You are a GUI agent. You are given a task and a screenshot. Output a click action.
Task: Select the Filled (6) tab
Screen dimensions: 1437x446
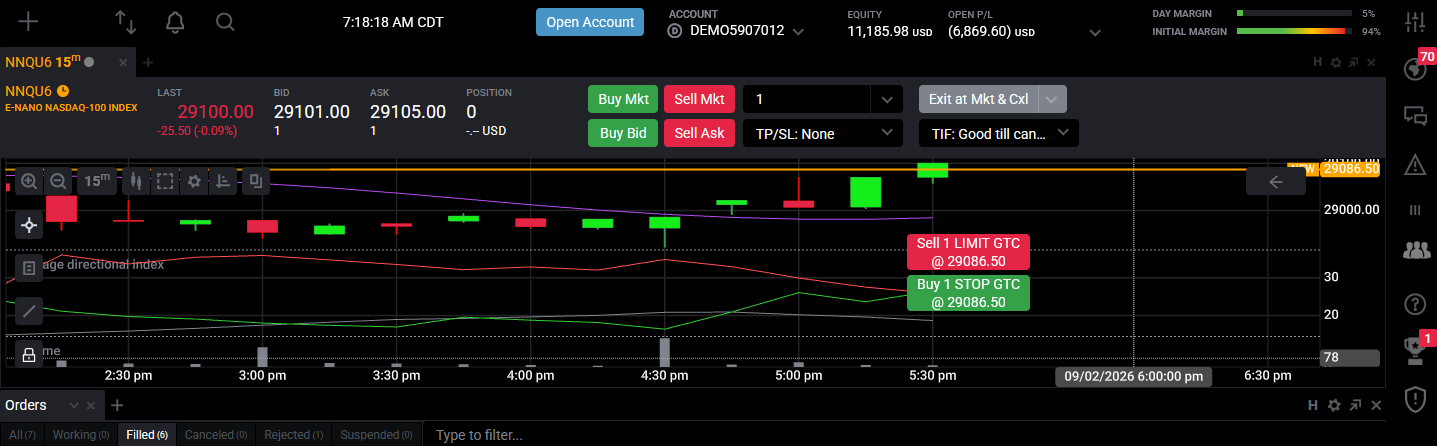[x=147, y=435]
